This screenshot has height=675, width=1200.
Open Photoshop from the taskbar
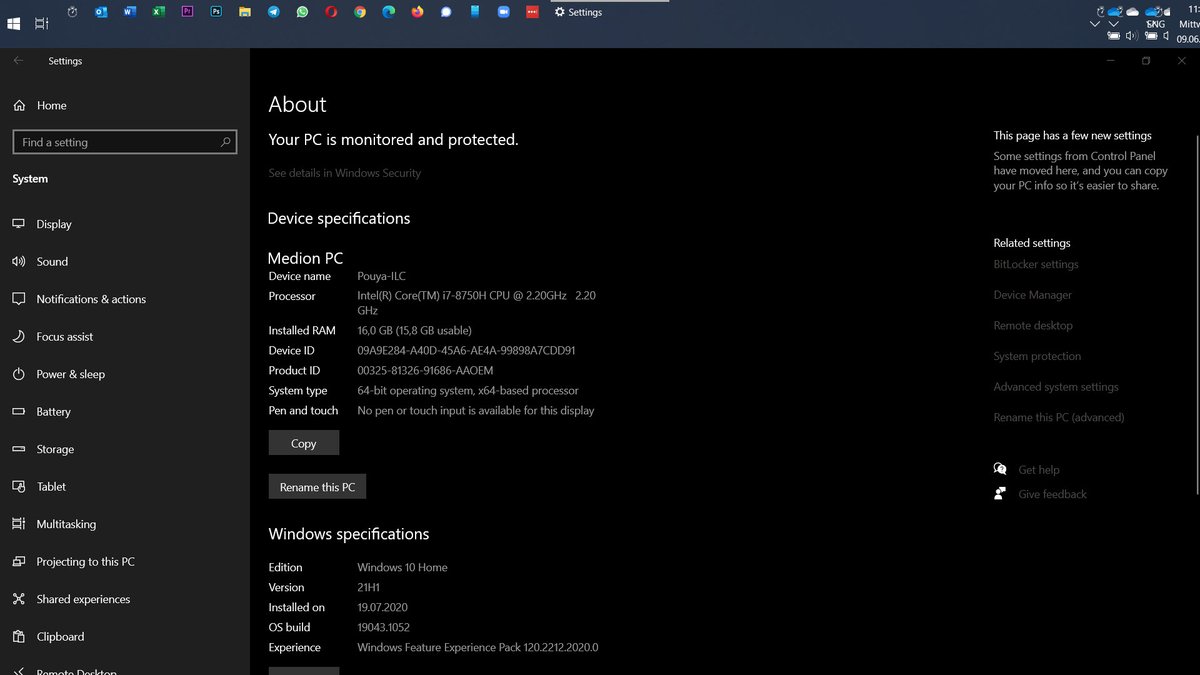click(x=215, y=12)
